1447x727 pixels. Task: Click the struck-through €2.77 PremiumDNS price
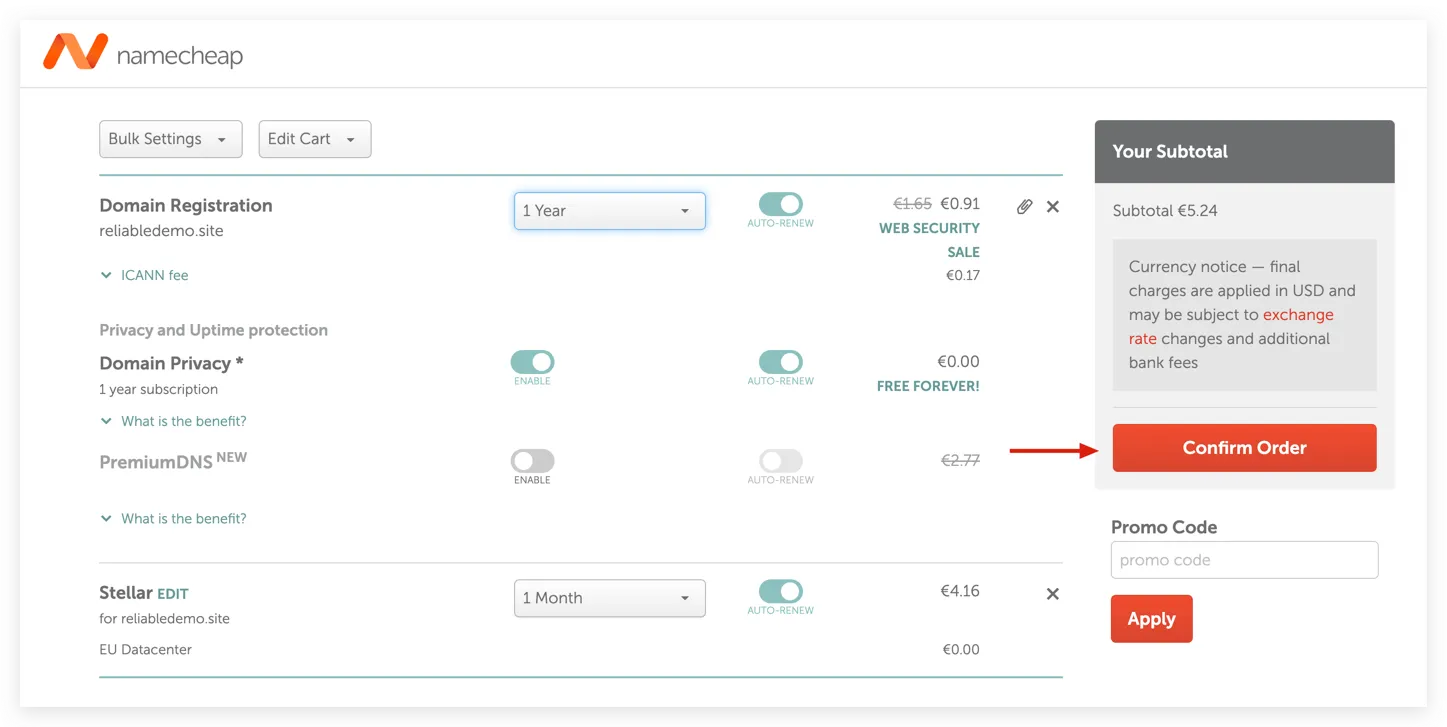point(960,461)
